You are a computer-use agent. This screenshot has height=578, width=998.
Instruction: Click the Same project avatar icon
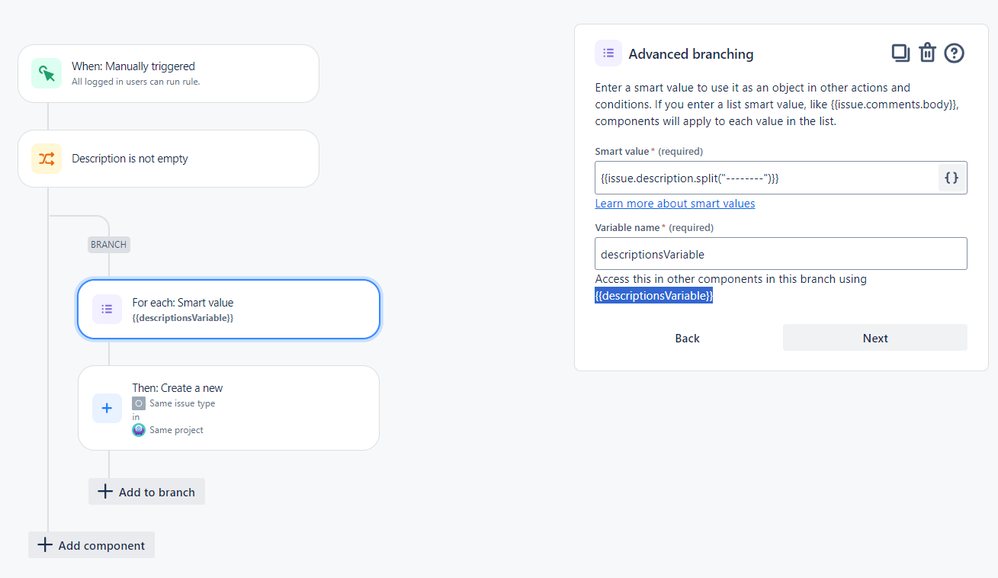click(139, 430)
